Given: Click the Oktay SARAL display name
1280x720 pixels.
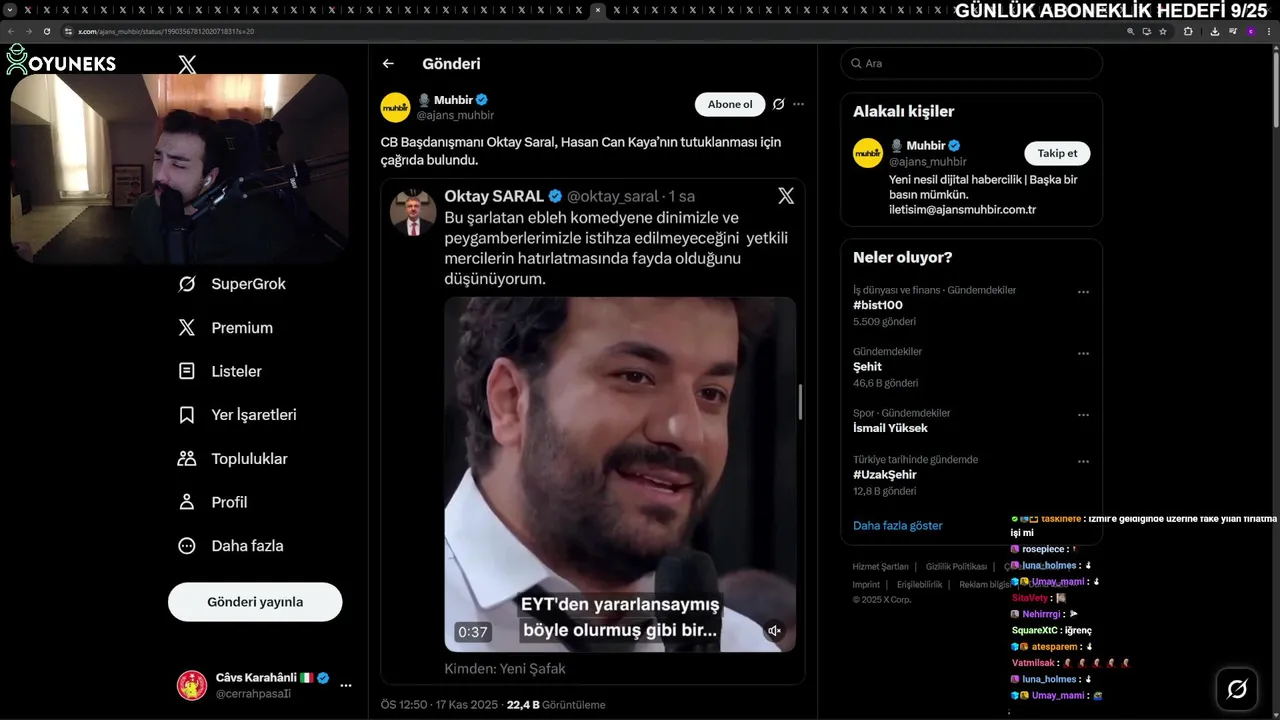Looking at the screenshot, I should [494, 196].
